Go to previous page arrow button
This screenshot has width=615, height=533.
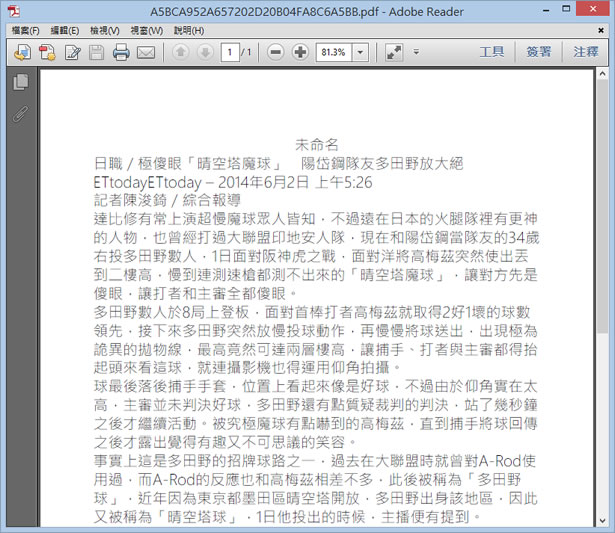[x=180, y=52]
